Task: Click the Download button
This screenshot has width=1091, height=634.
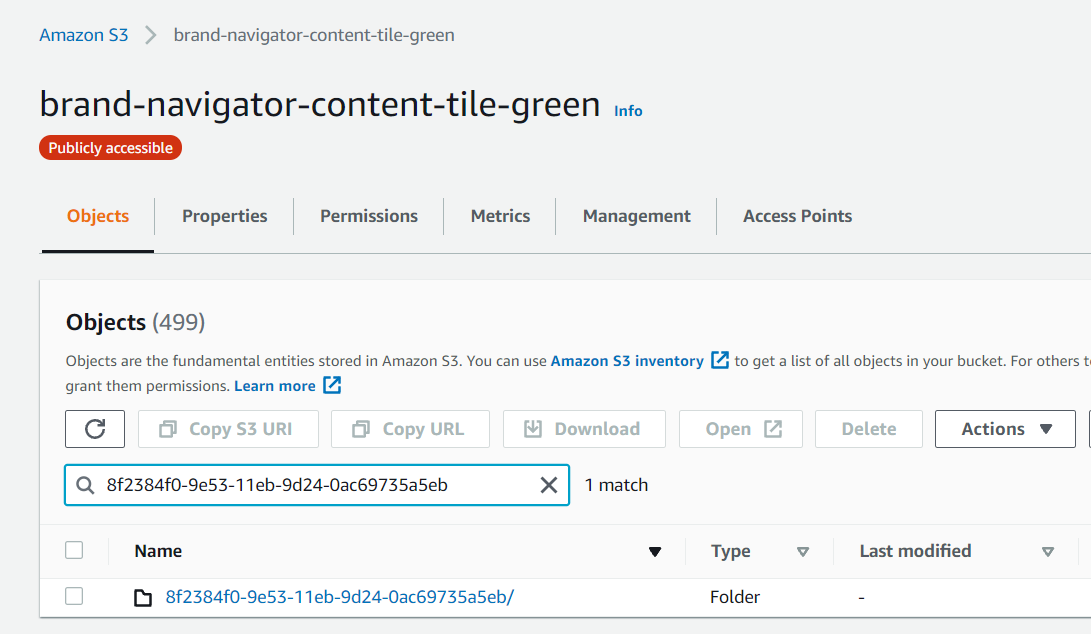Action: click(584, 429)
